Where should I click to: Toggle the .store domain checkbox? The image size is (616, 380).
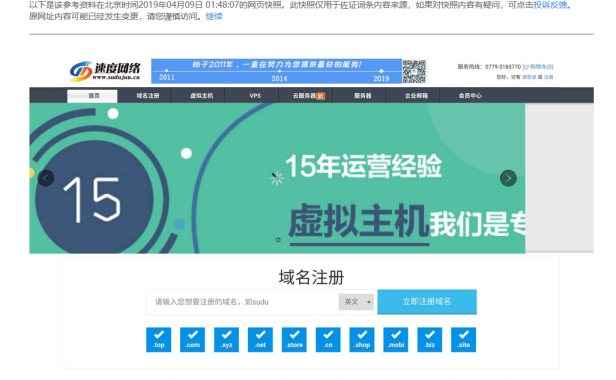tap(294, 340)
